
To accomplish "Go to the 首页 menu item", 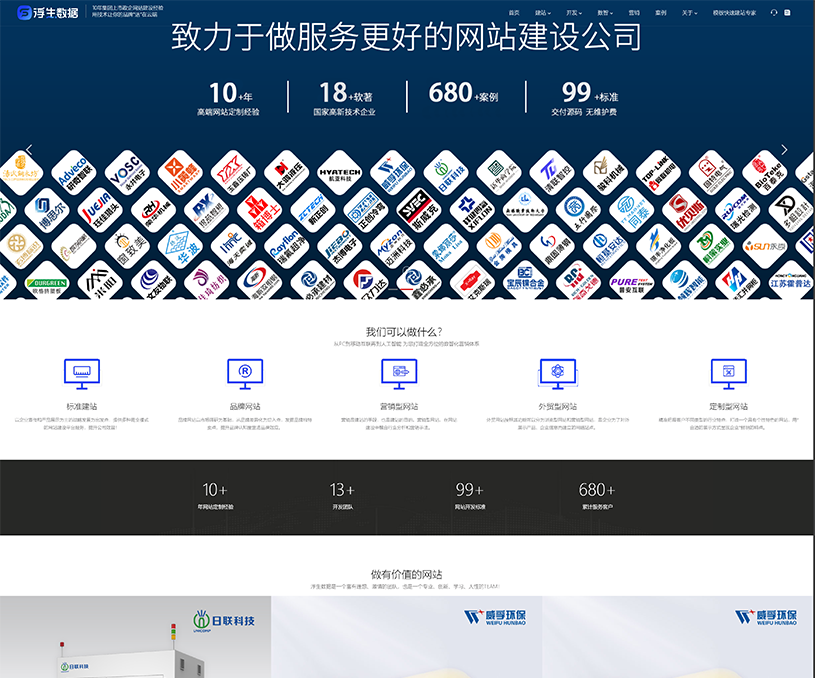I will tap(514, 13).
